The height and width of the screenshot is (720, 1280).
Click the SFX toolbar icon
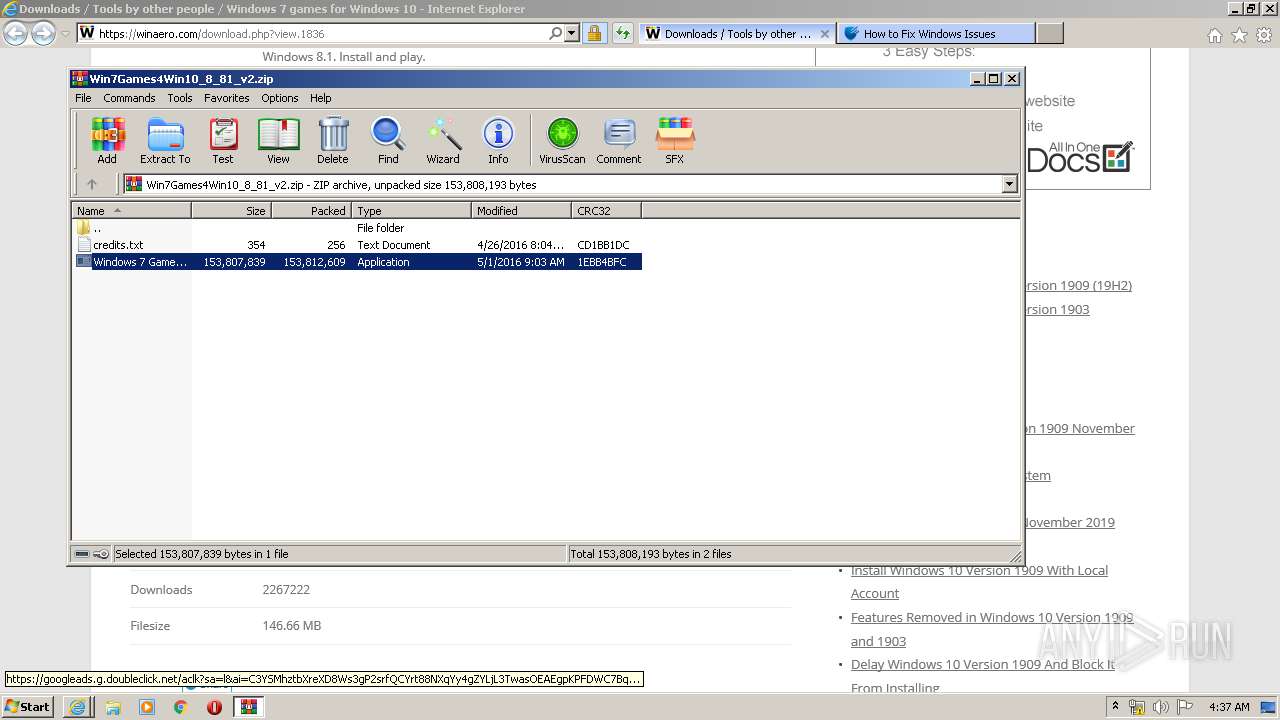click(x=675, y=140)
